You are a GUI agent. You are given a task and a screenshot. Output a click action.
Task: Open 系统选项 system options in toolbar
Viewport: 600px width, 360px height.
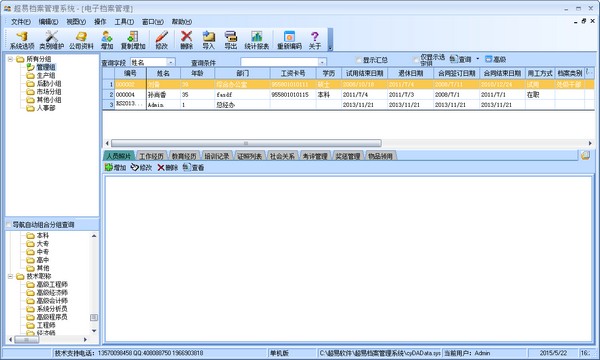[x=22, y=40]
